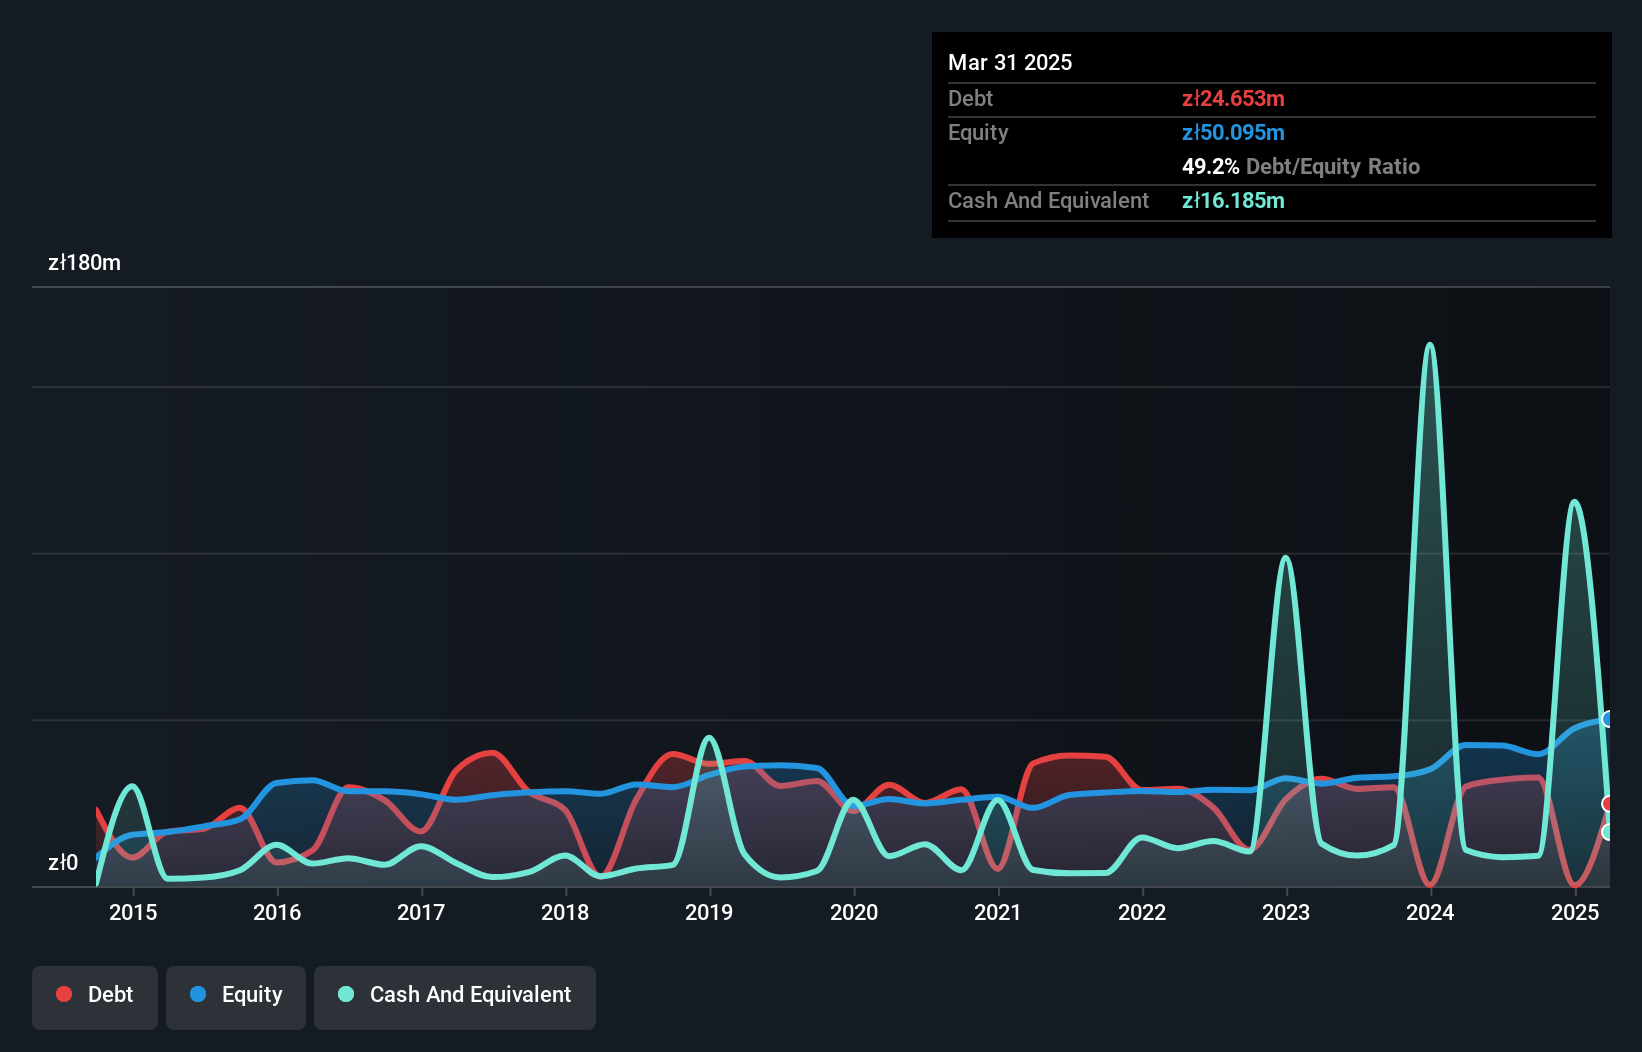
Task: Click the 2017 x-axis label
Action: point(421,912)
